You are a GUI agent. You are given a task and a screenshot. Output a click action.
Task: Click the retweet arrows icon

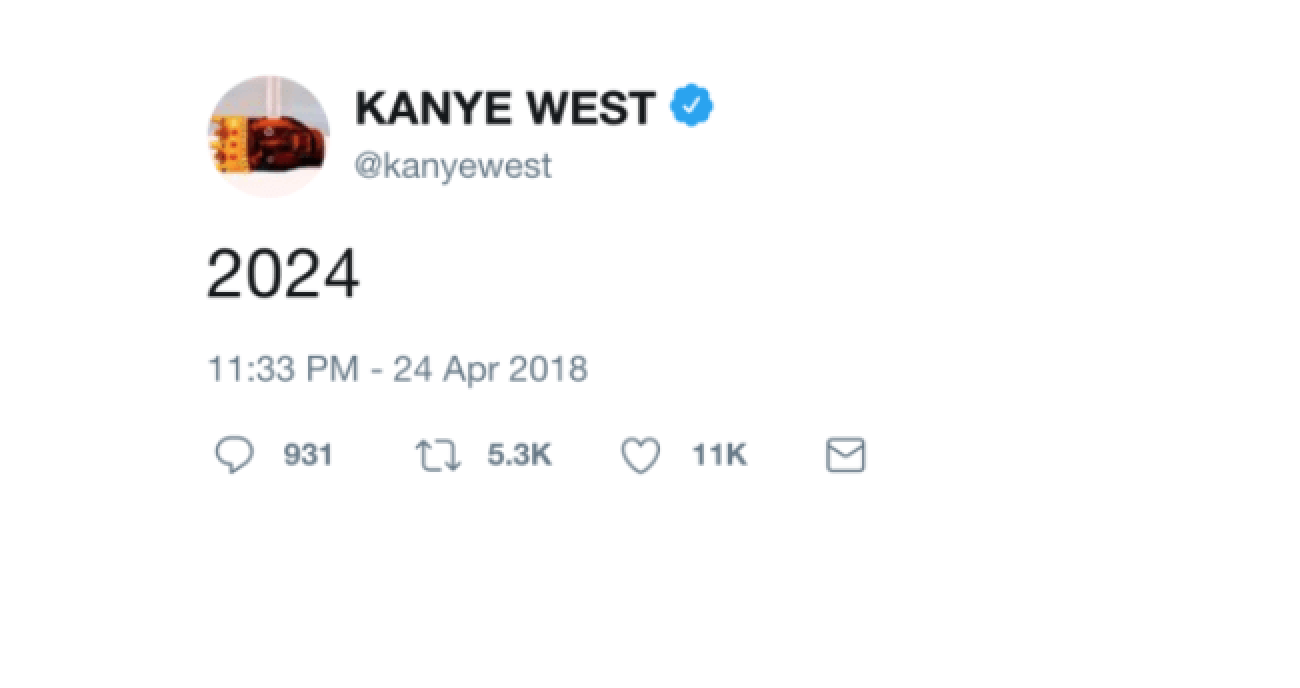point(437,456)
